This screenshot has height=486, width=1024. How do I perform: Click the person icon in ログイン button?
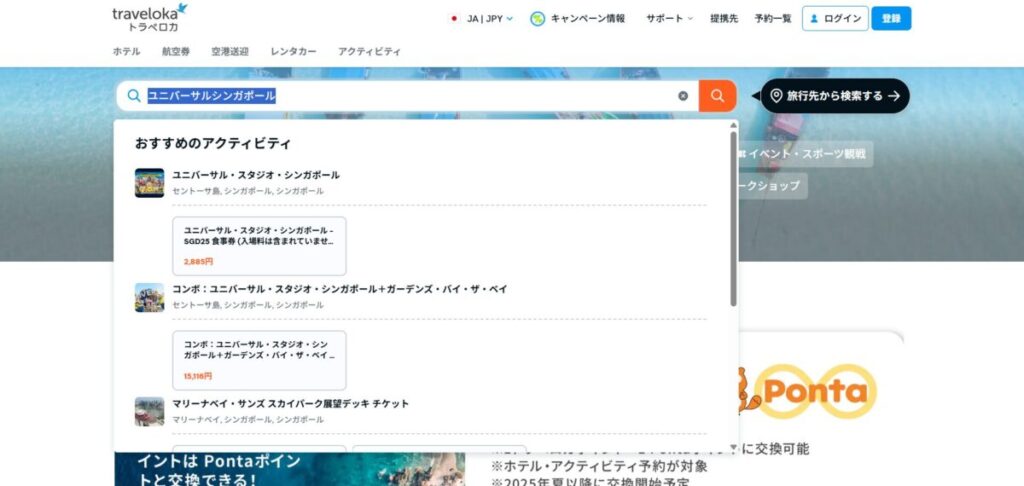(814, 19)
